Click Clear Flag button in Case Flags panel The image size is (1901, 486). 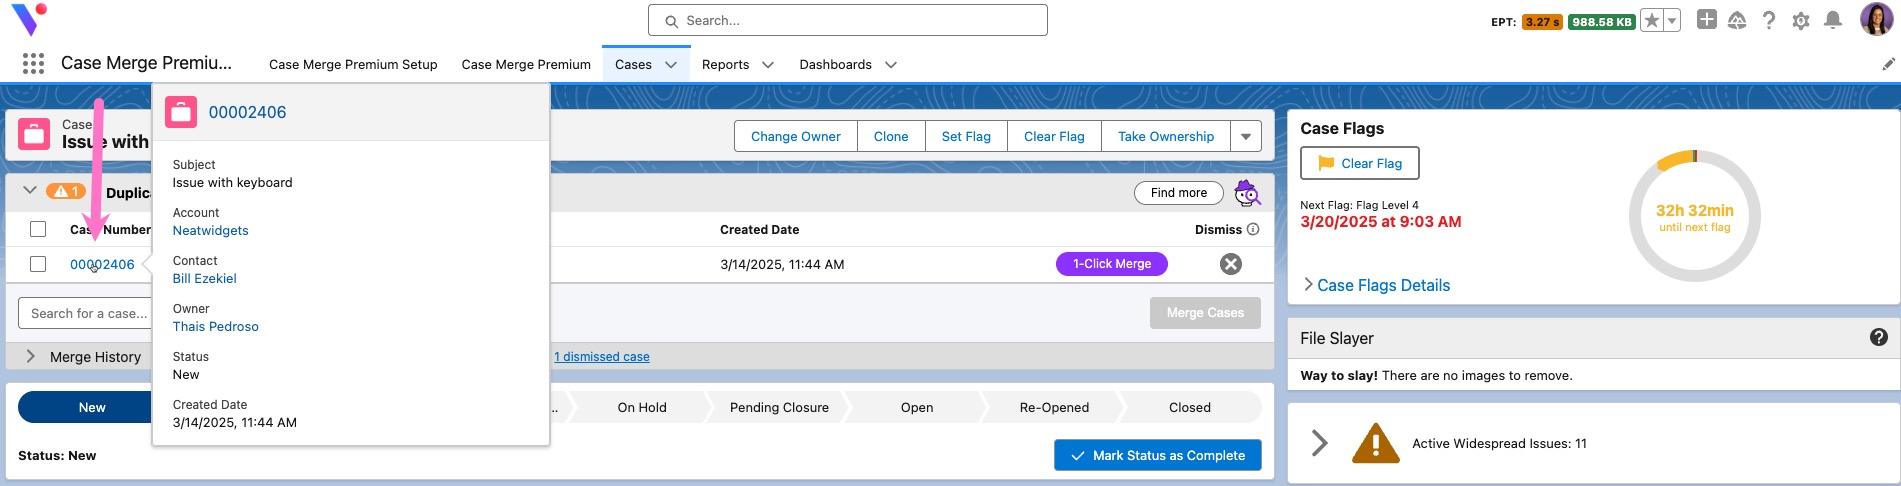[1360, 163]
